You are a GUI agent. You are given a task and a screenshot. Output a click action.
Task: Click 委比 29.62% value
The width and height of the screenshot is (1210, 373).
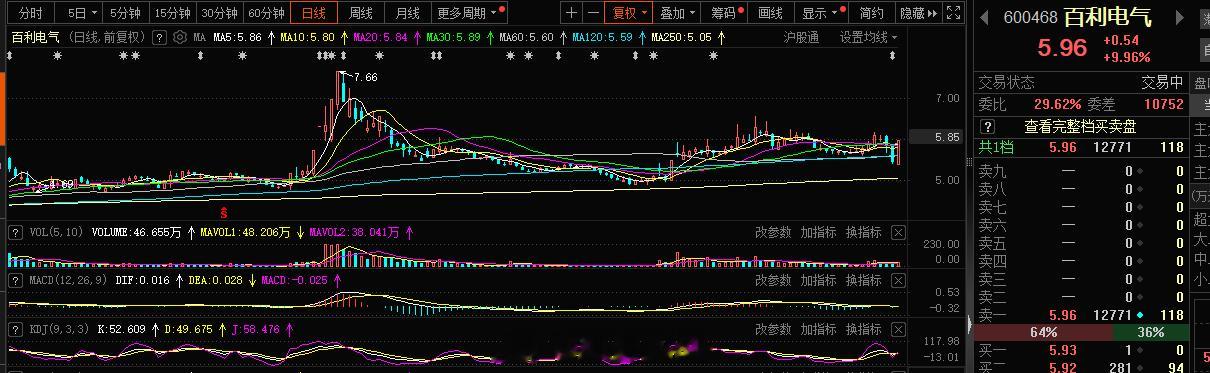(x=1058, y=104)
